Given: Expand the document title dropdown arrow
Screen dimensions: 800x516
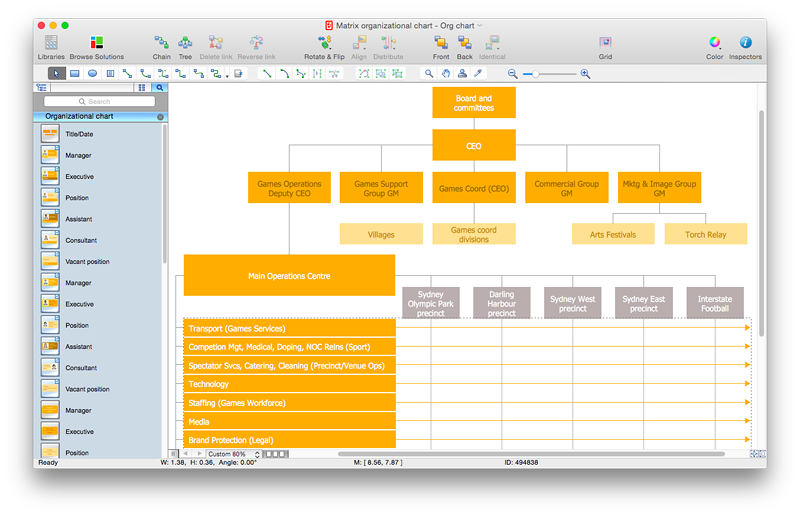Looking at the screenshot, I should point(480,25).
